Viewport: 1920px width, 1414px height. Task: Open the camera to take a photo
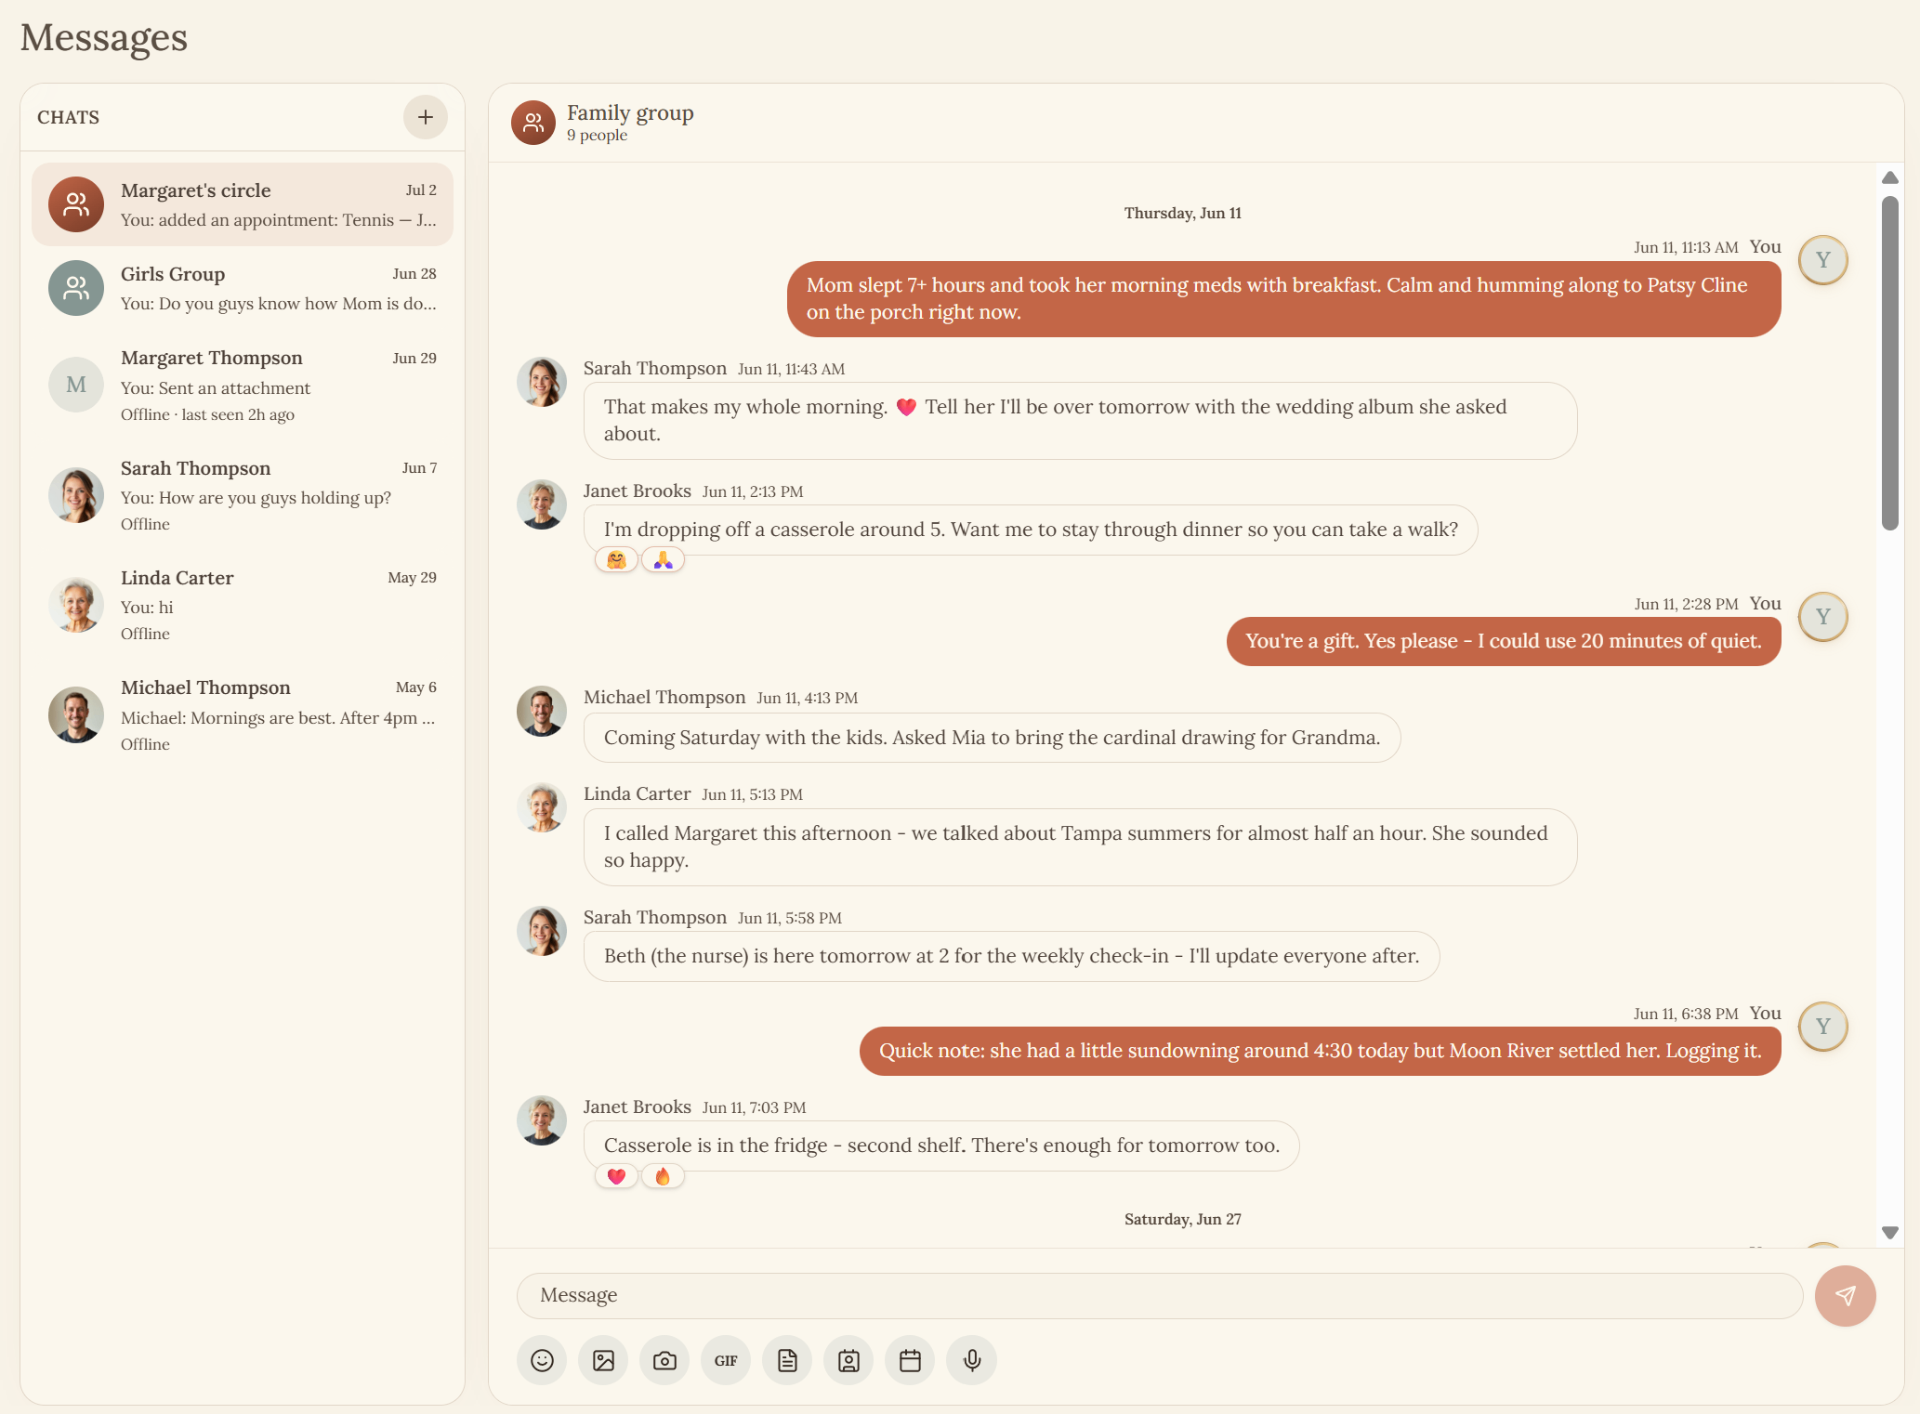point(665,1360)
